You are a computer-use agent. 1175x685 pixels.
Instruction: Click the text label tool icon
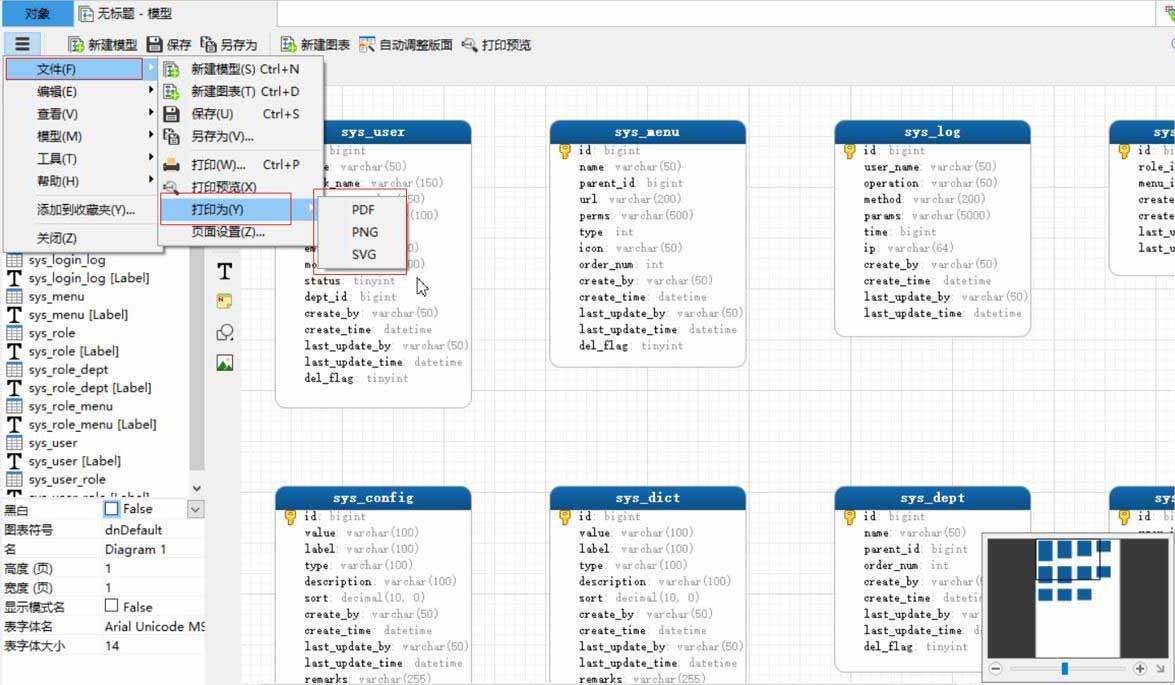(x=225, y=271)
